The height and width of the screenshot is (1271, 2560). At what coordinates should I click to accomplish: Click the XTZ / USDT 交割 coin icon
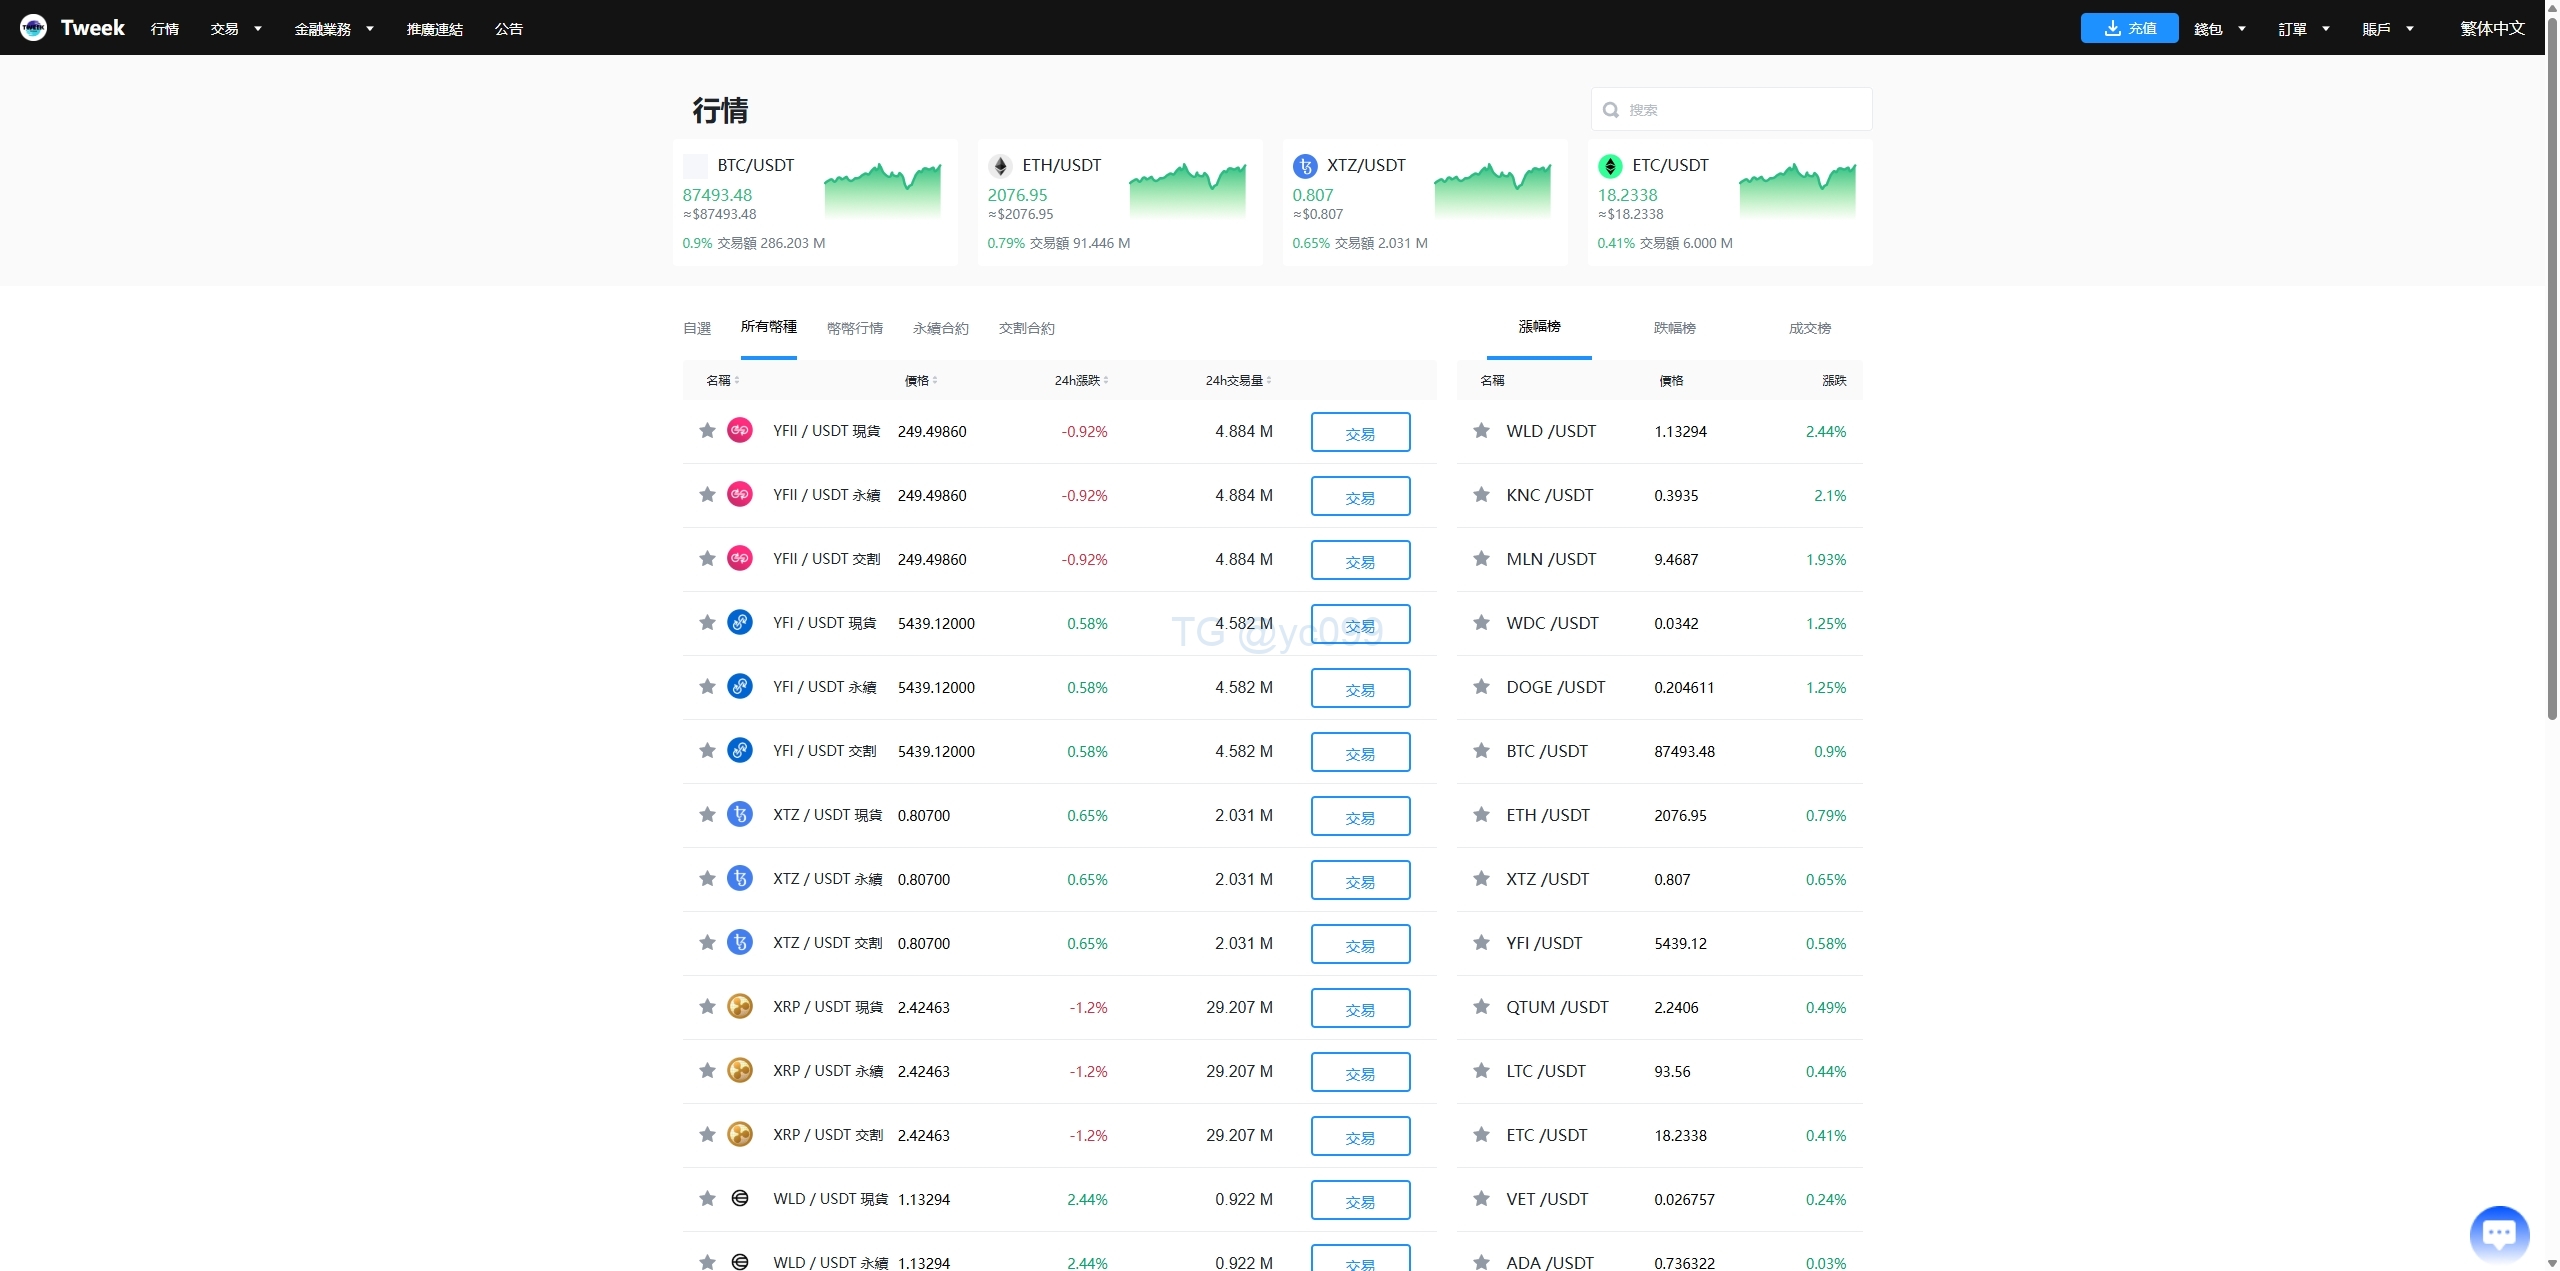(x=739, y=943)
